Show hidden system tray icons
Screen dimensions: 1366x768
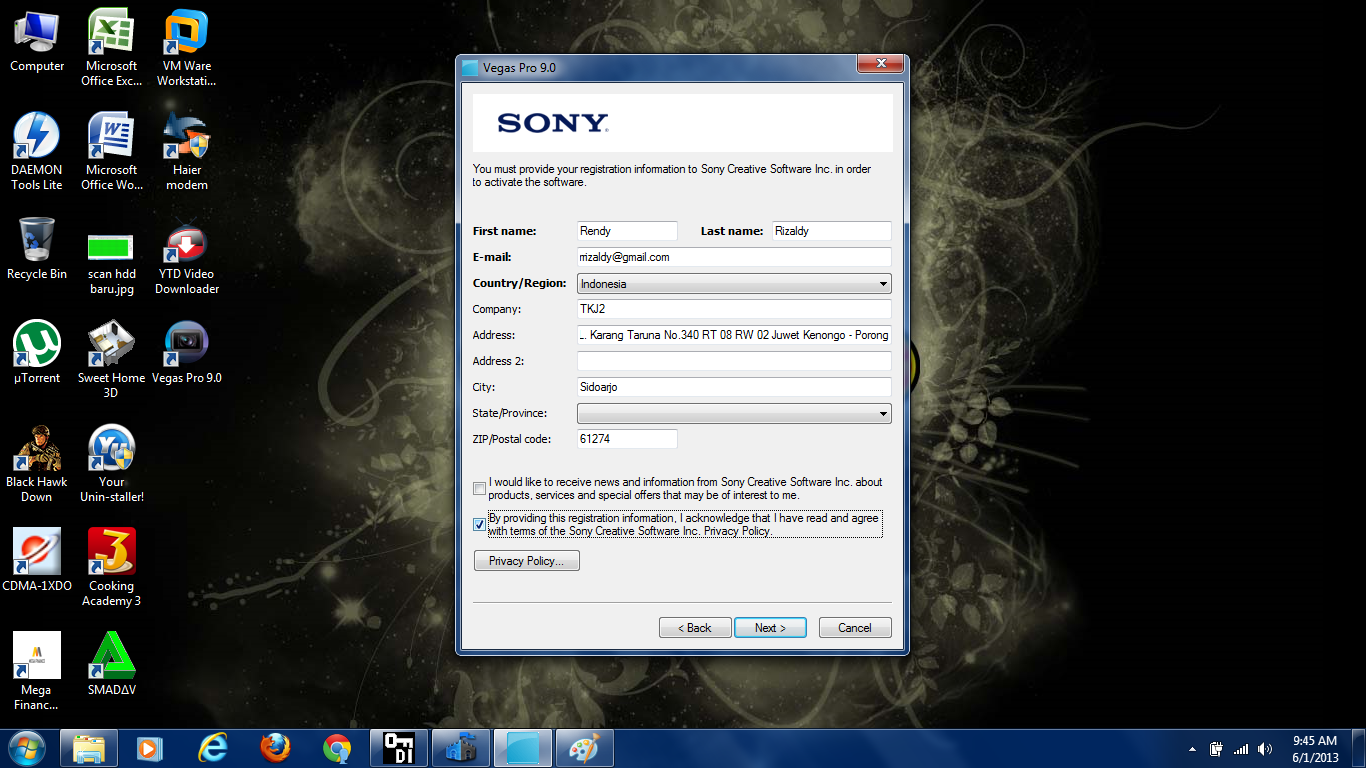(1192, 749)
